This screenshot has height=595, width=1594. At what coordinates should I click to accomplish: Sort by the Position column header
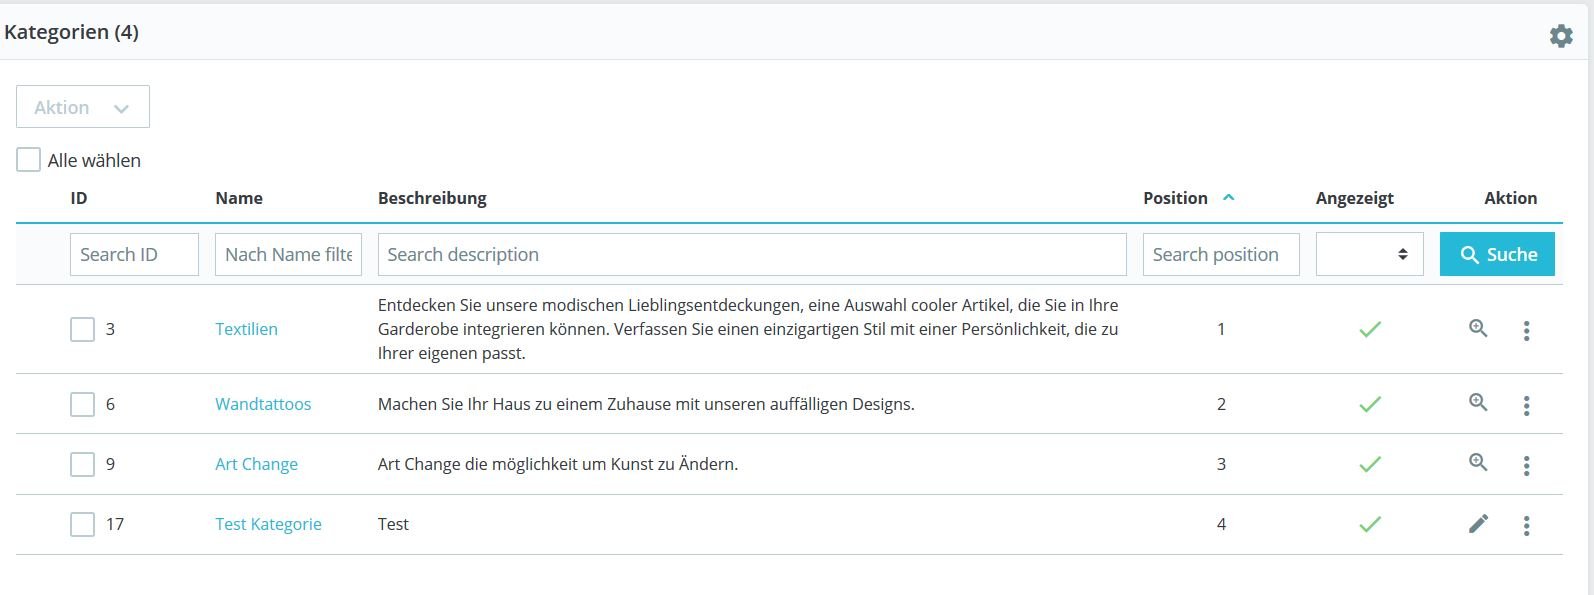coord(1176,198)
